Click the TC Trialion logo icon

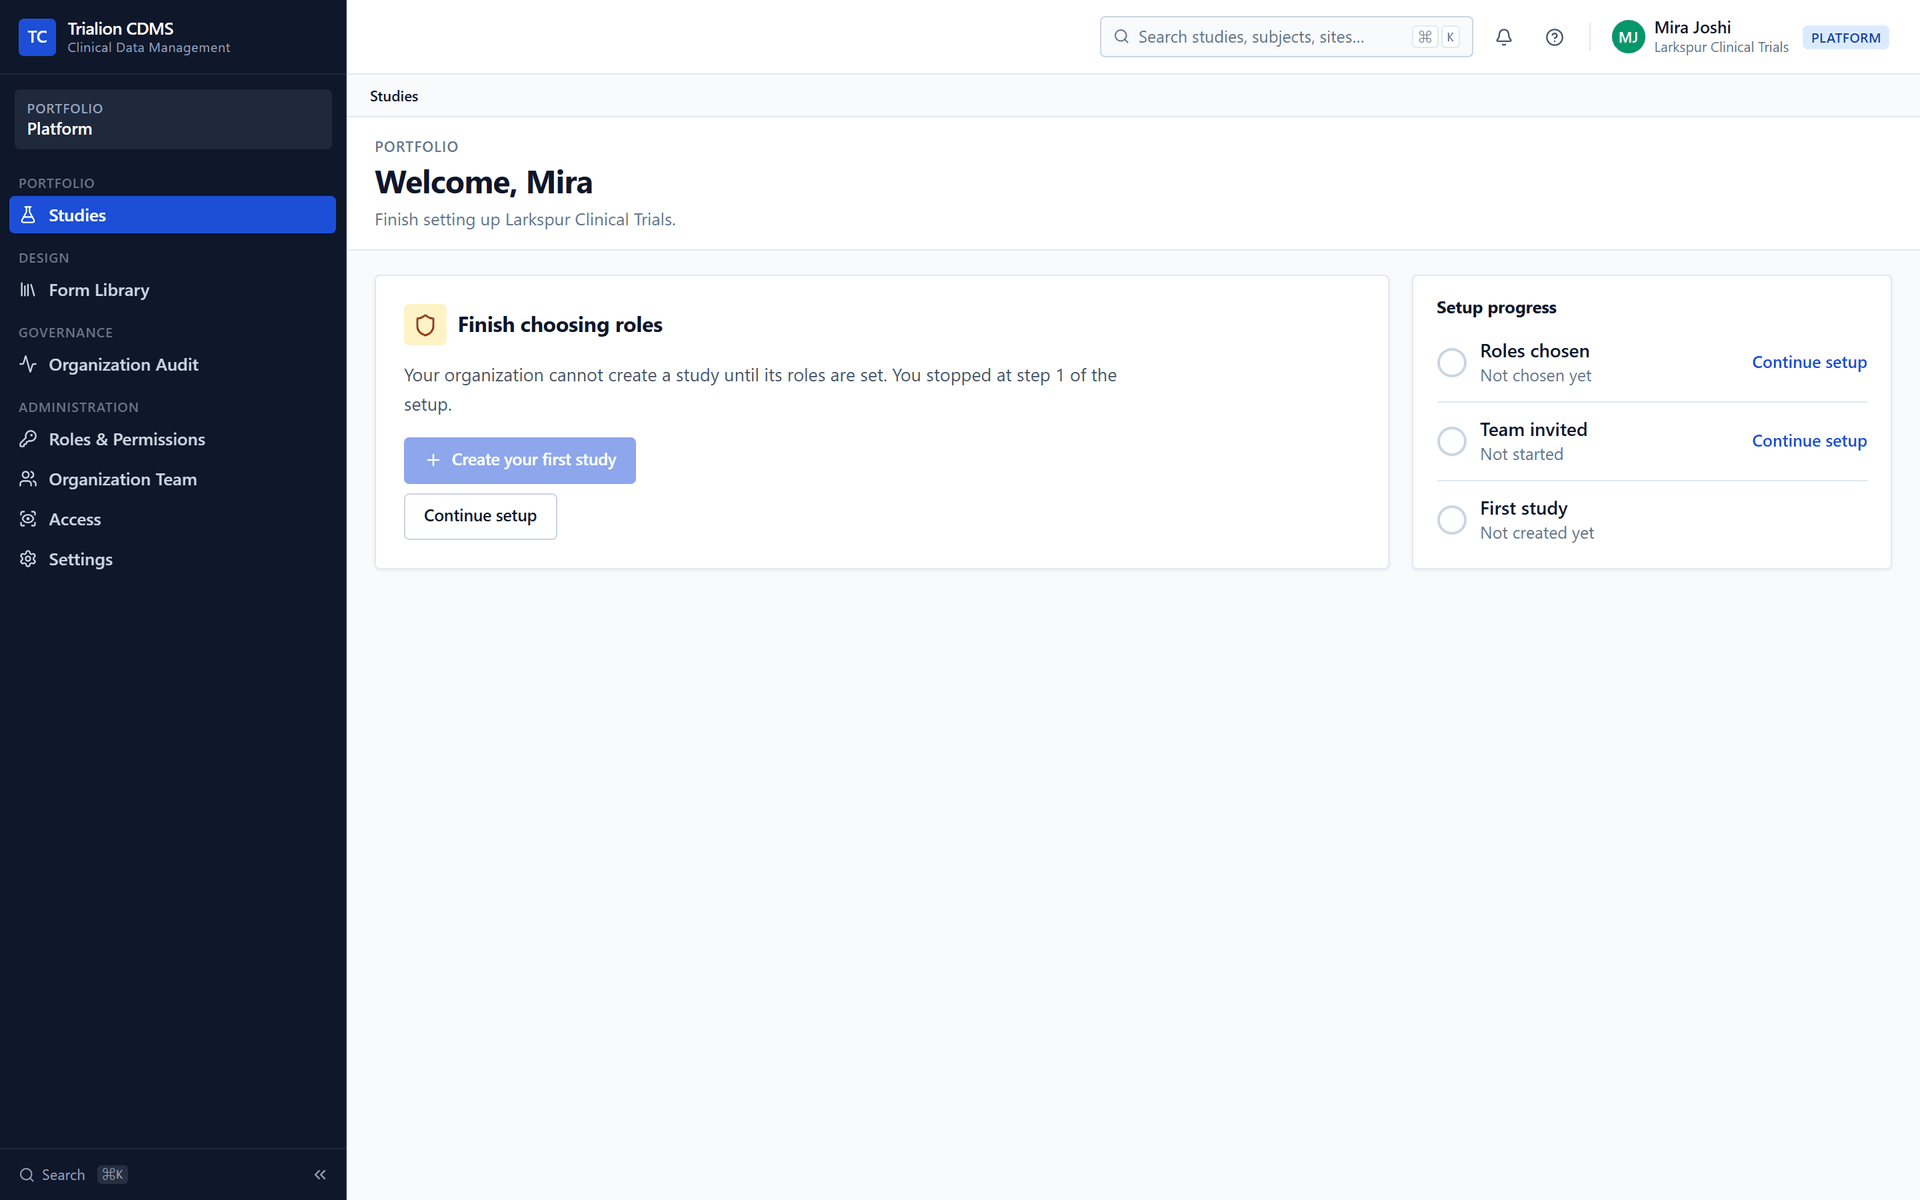tap(37, 37)
